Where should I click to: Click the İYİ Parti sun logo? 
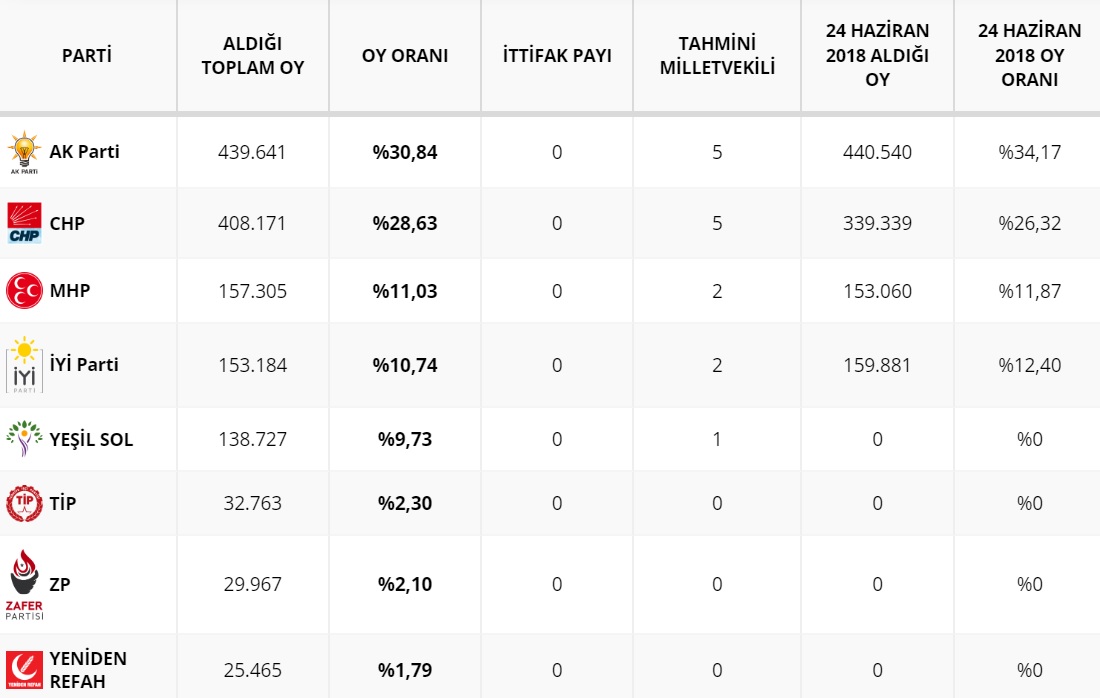click(25, 365)
